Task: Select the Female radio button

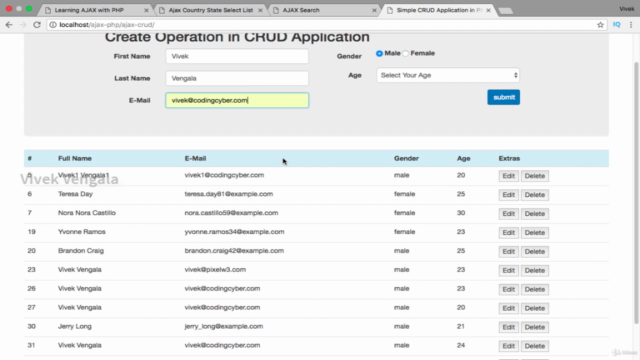Action: (x=405, y=53)
